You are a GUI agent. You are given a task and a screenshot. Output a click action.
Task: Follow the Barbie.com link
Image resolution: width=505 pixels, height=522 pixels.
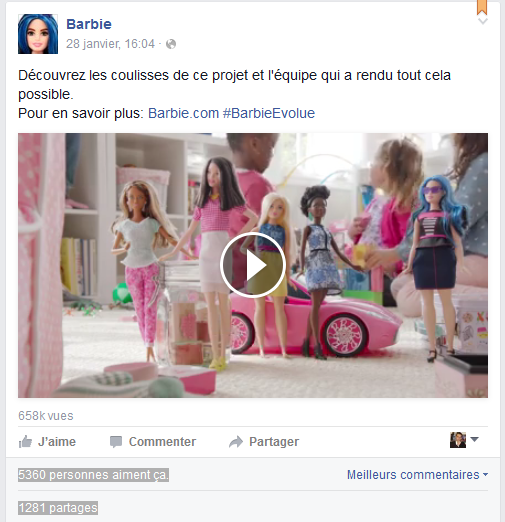pos(183,113)
